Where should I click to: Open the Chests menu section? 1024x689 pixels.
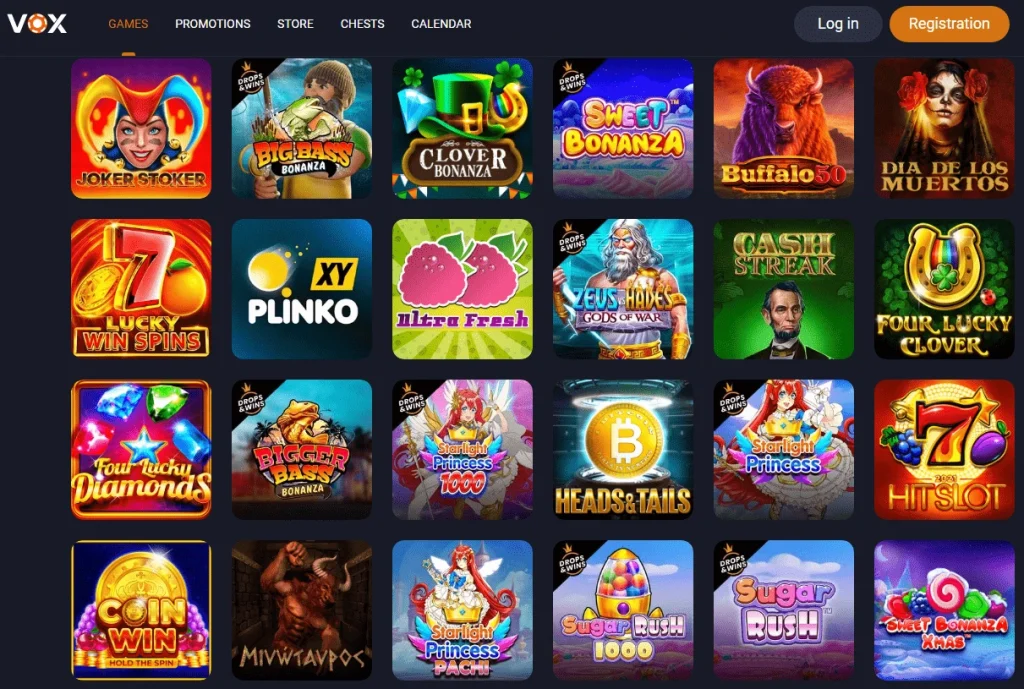pos(362,24)
